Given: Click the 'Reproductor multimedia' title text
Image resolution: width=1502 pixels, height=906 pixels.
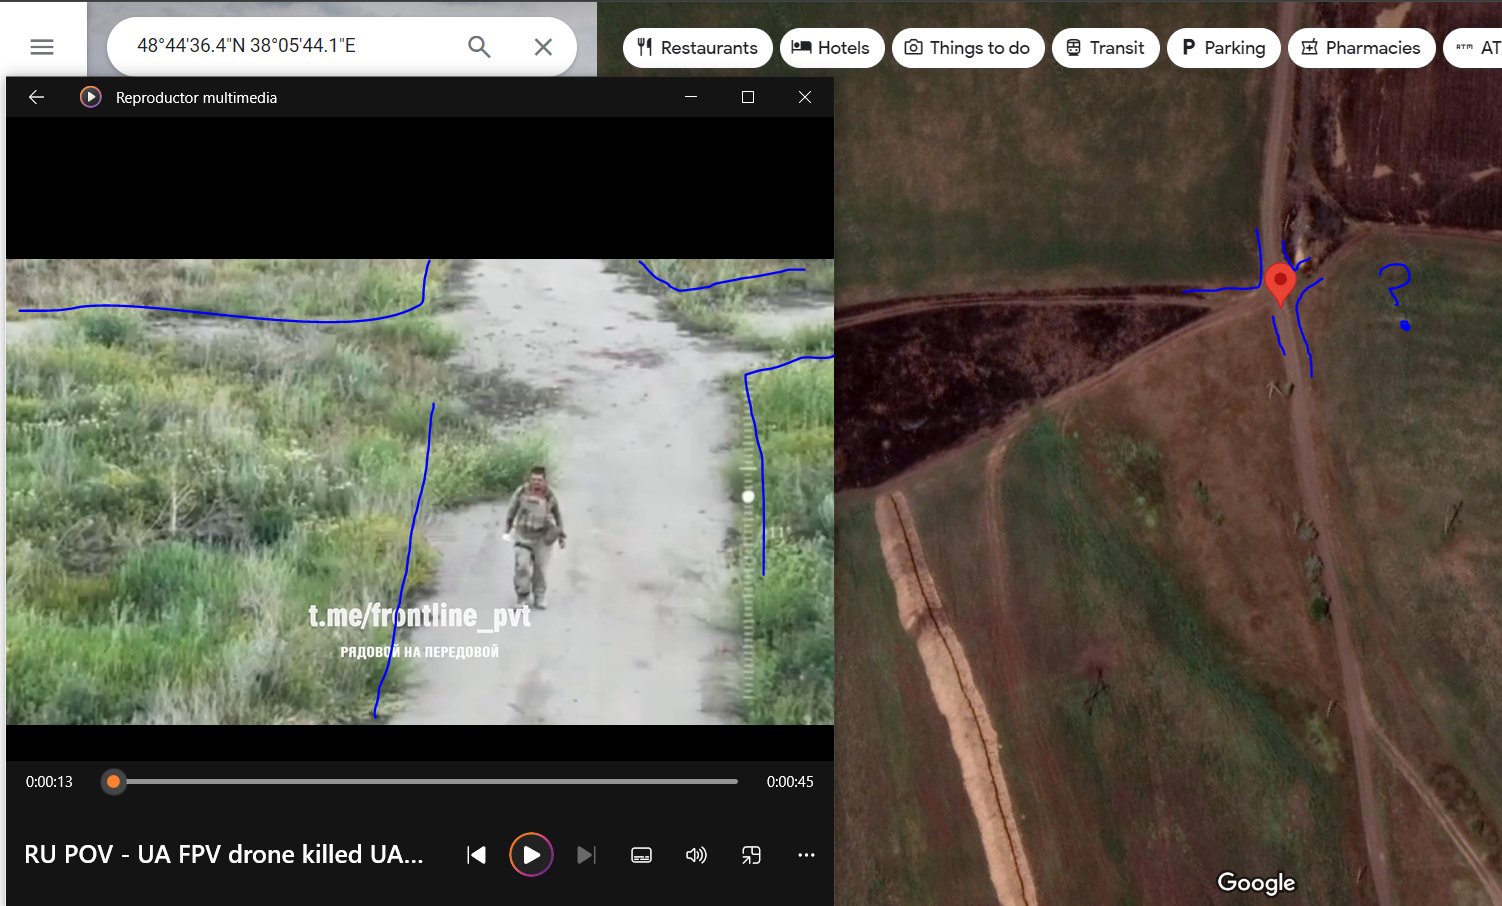Looking at the screenshot, I should coord(196,98).
